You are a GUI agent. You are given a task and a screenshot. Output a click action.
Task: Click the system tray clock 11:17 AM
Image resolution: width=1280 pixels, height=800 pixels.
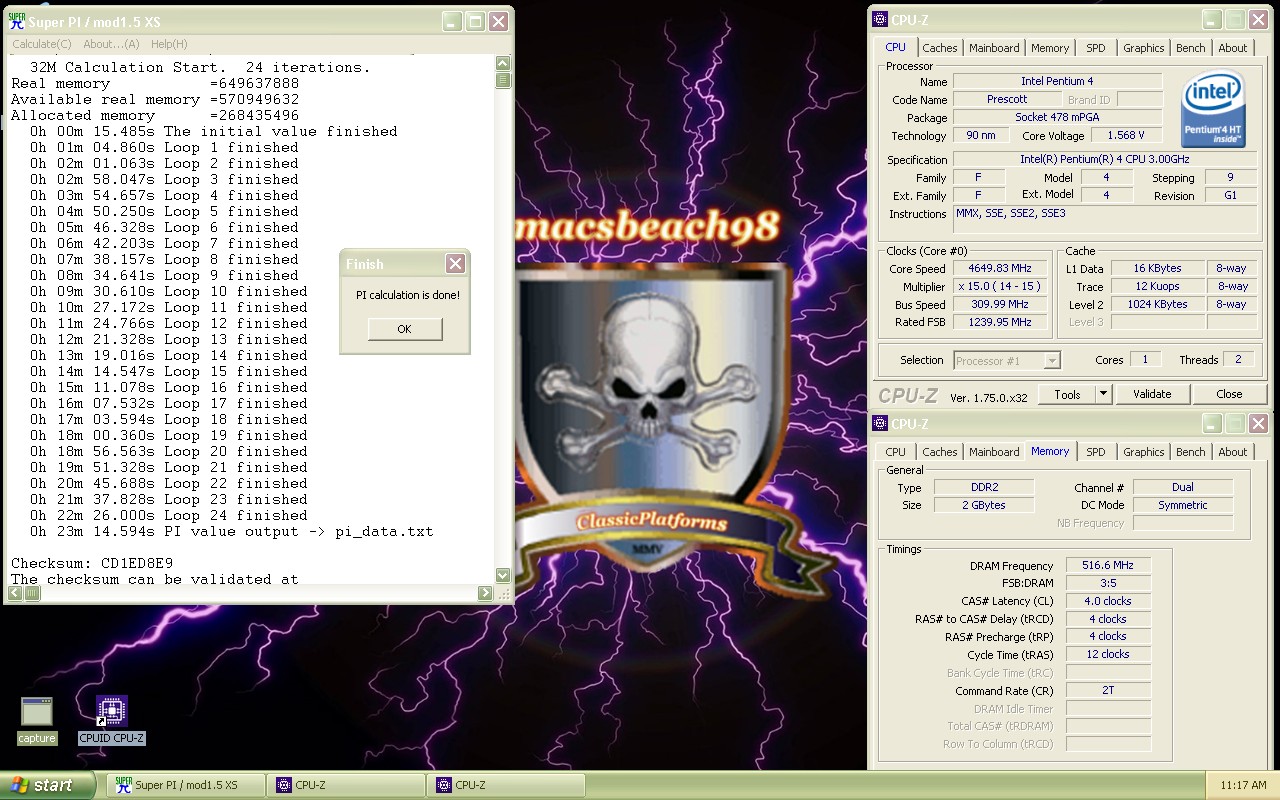point(1243,785)
